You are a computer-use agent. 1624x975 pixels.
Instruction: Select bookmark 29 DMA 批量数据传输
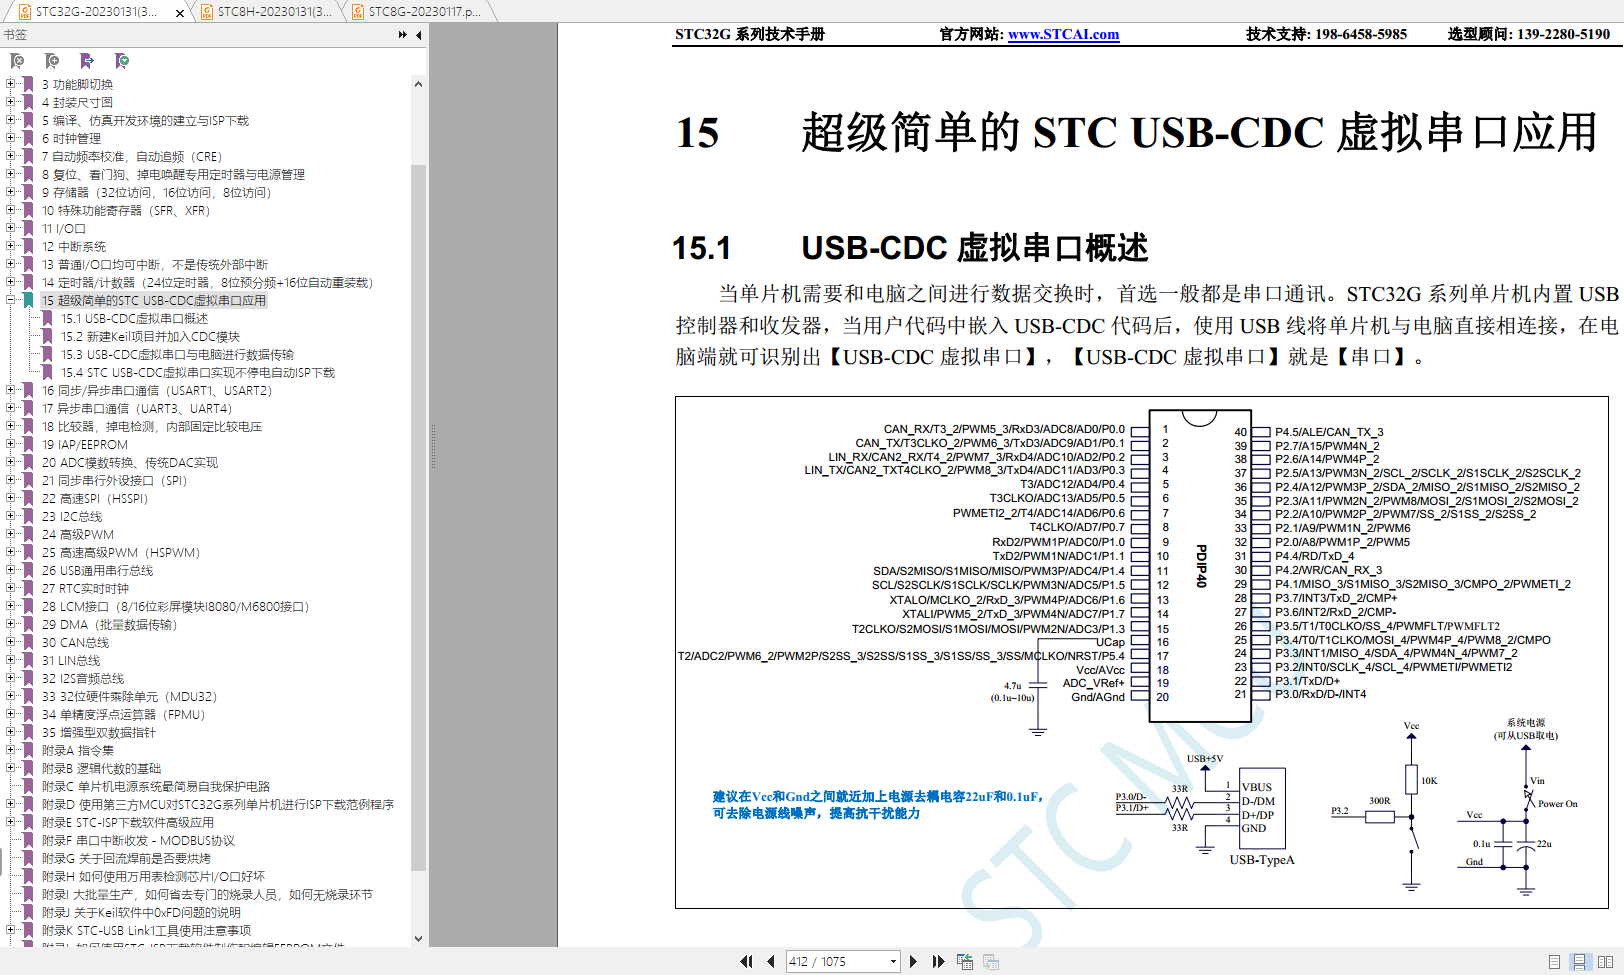point(109,624)
